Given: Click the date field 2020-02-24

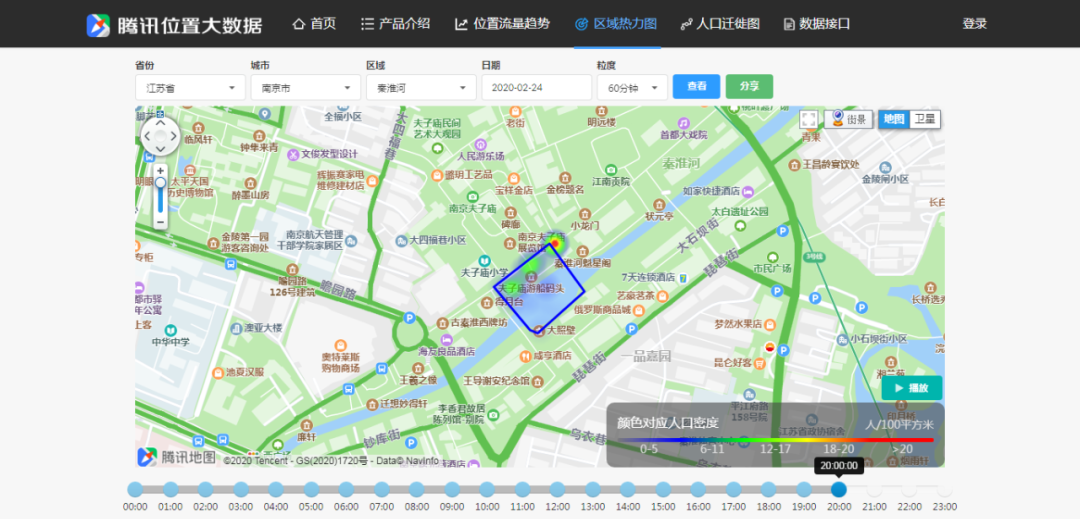Looking at the screenshot, I should [537, 88].
